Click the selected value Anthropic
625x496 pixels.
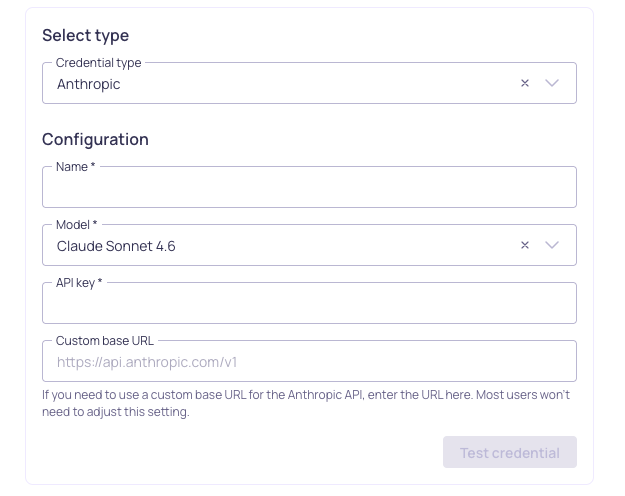89,85
